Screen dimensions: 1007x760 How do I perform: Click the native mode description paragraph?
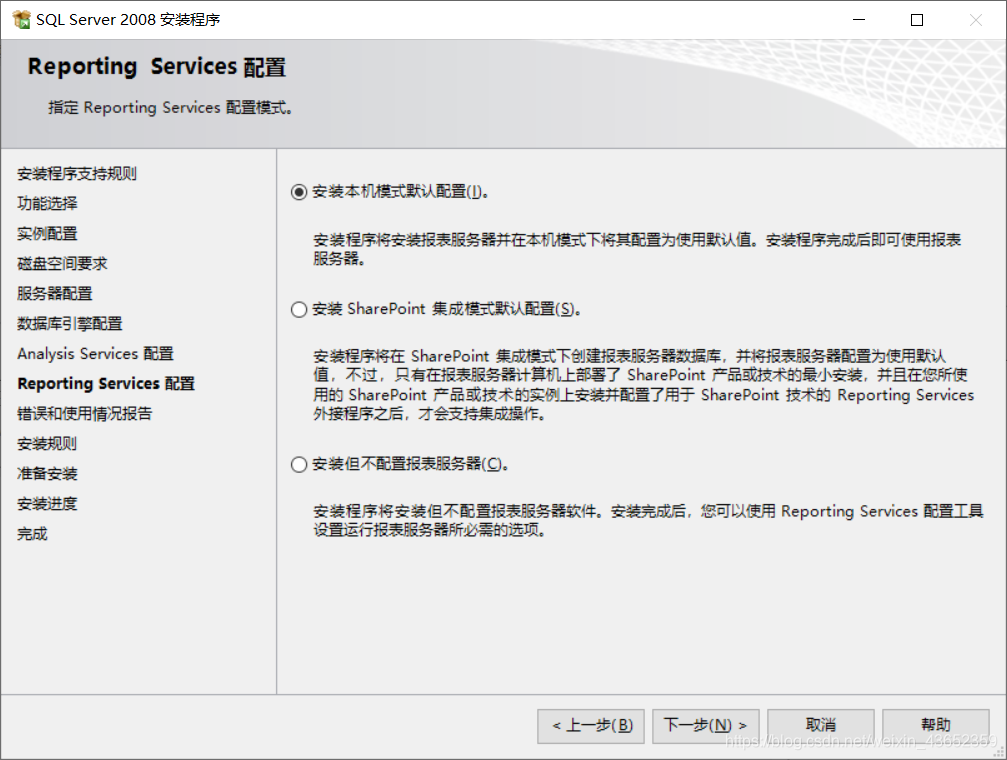coord(637,249)
